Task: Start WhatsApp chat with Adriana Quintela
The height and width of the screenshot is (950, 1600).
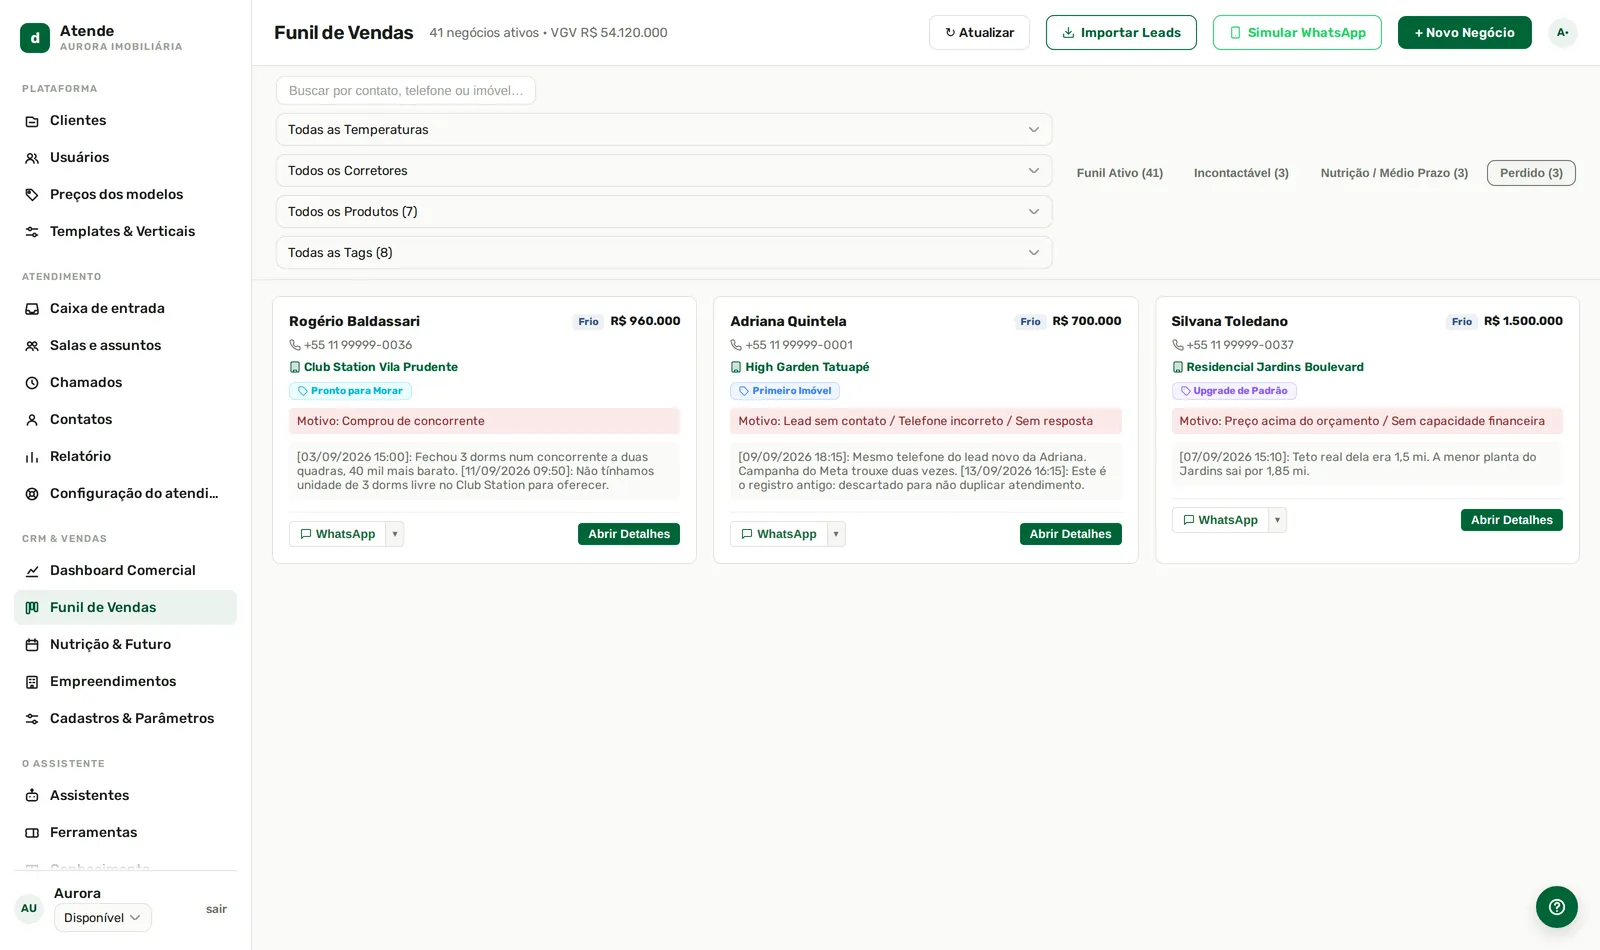Action: tap(779, 534)
